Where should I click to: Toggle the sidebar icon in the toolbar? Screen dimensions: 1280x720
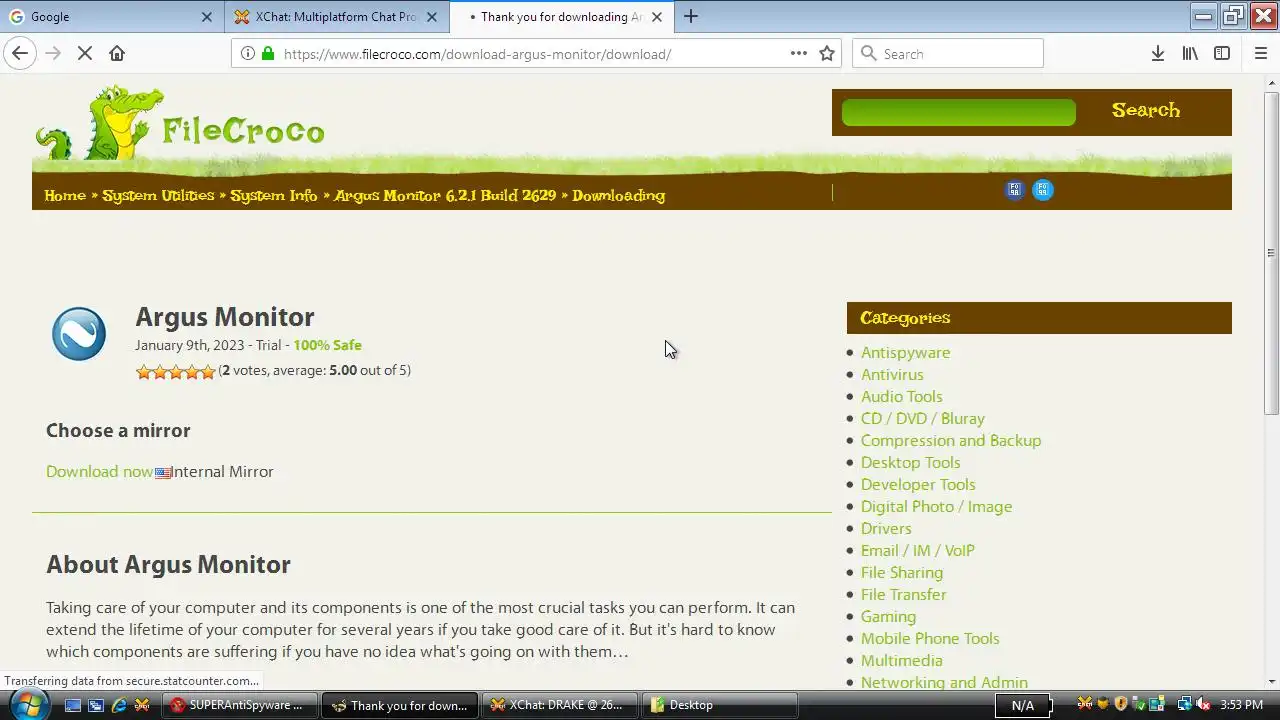pos(1222,53)
